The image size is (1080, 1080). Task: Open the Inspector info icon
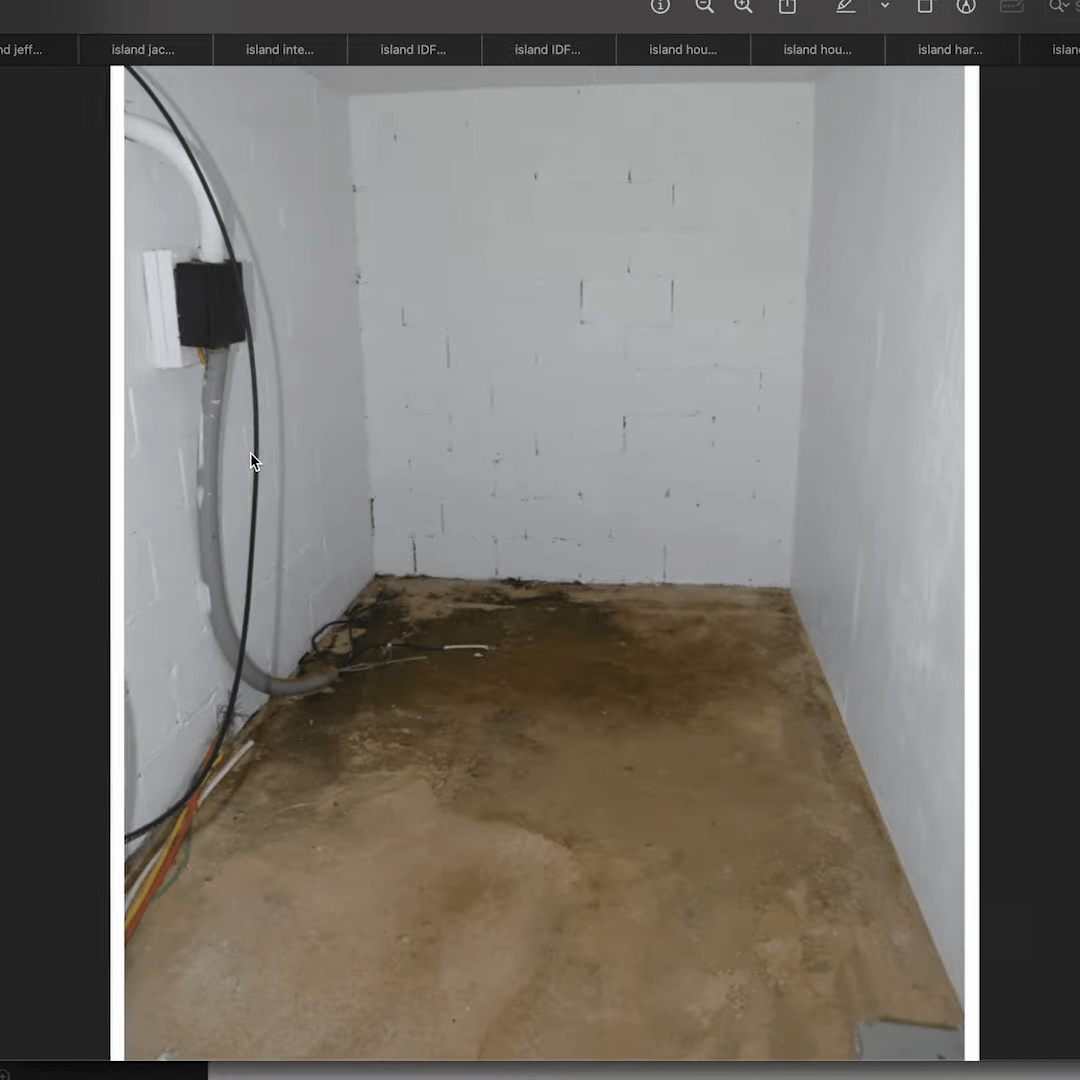pyautogui.click(x=660, y=6)
